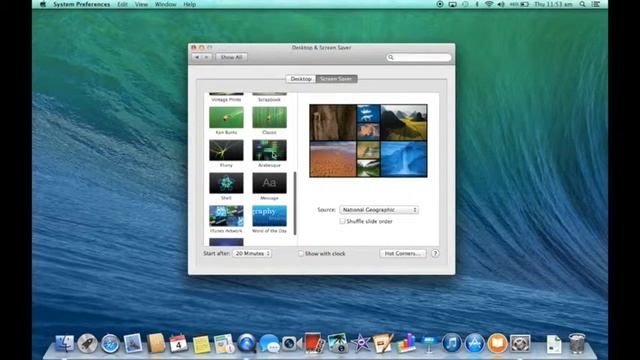Enable Shuffle slide order checkbox
The image size is (640, 360).
(x=342, y=221)
